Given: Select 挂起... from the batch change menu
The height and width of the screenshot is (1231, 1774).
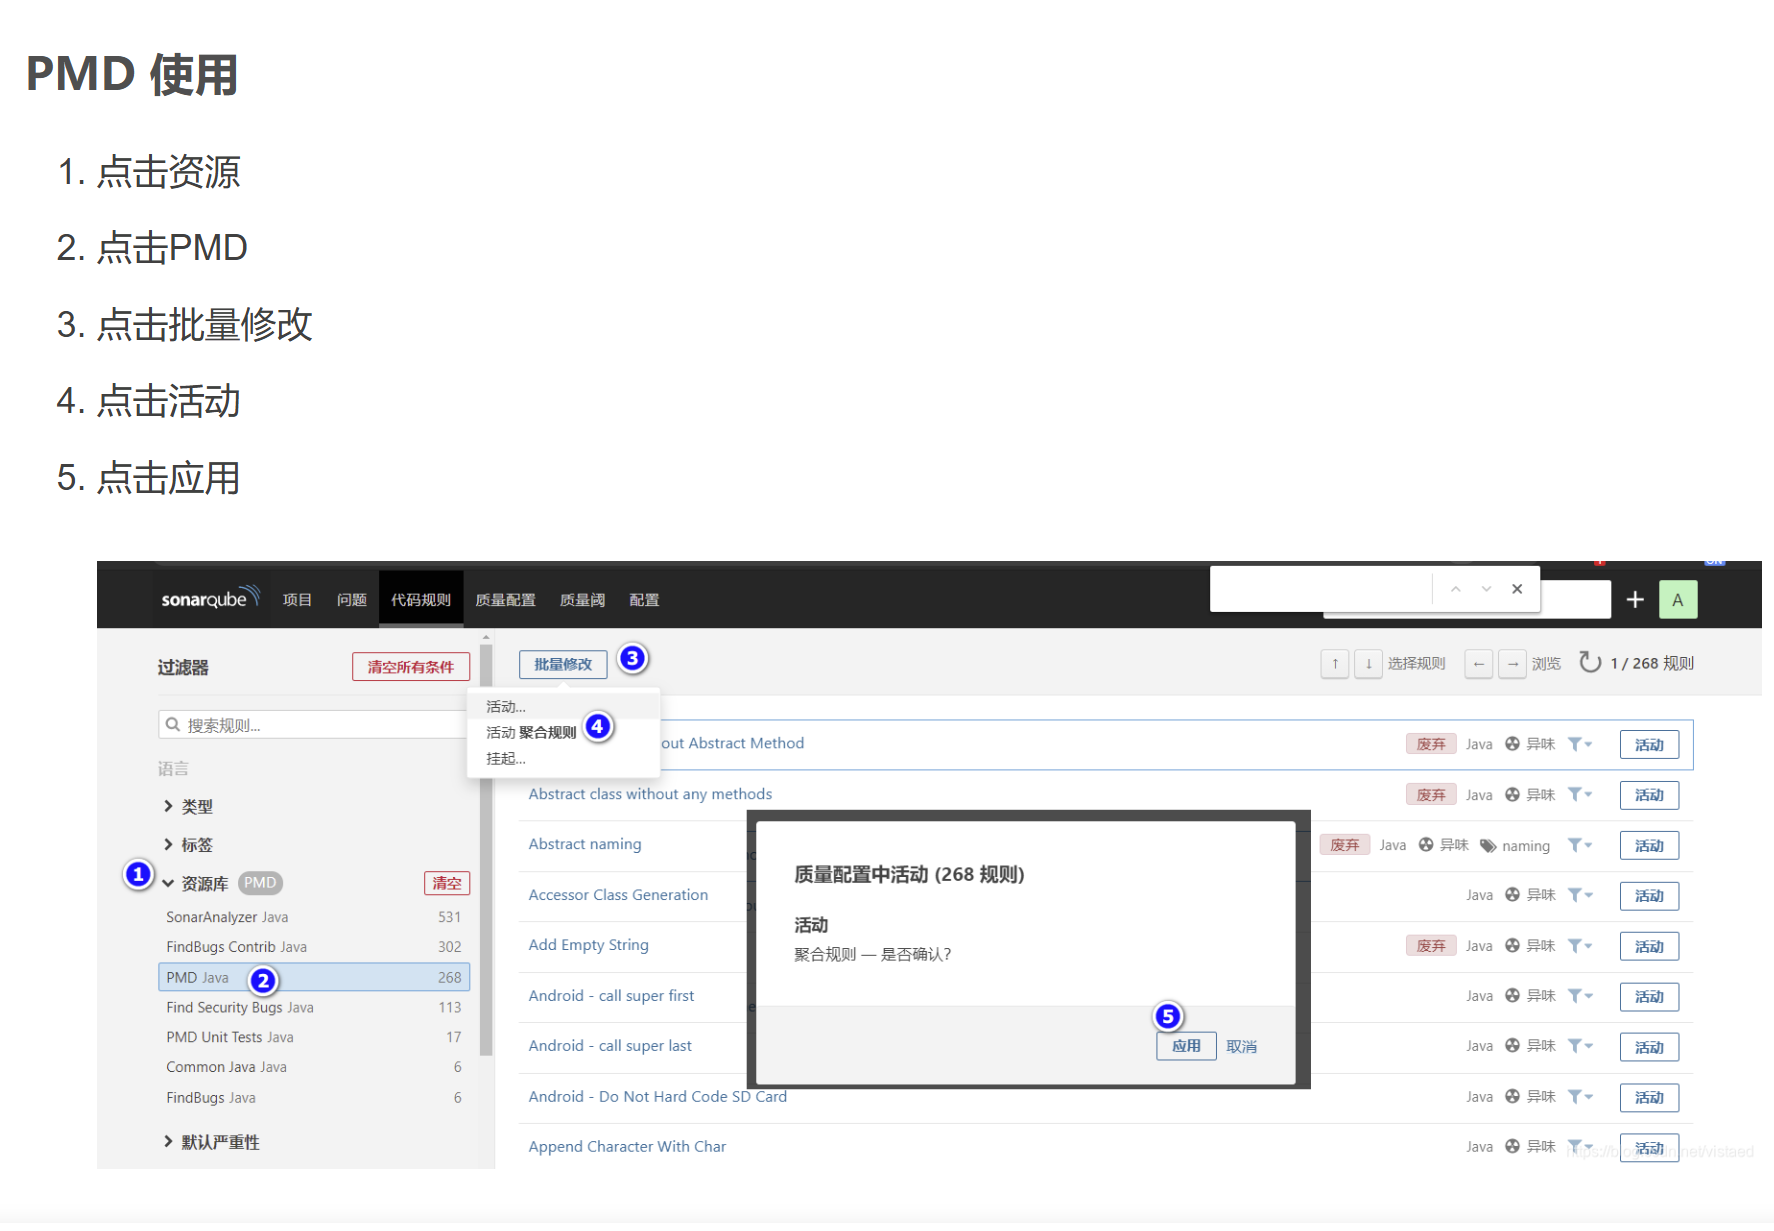Looking at the screenshot, I should [505, 758].
